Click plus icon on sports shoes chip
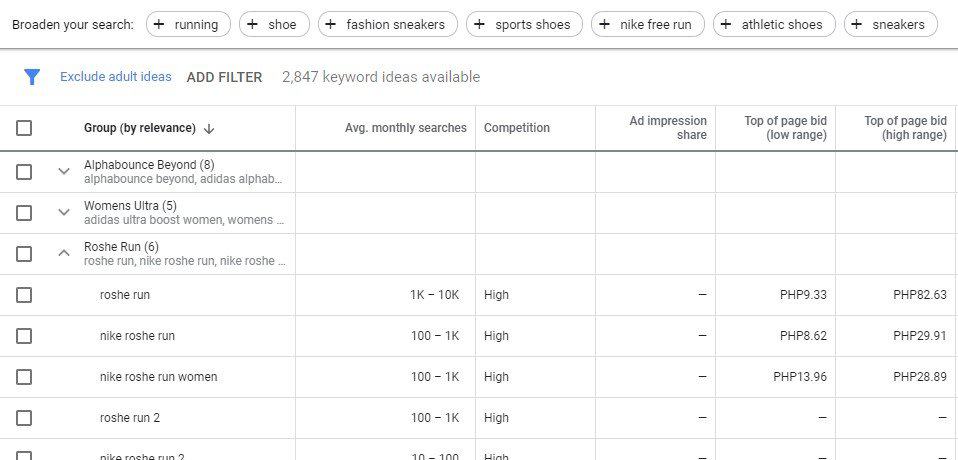958x460 pixels. tap(480, 24)
